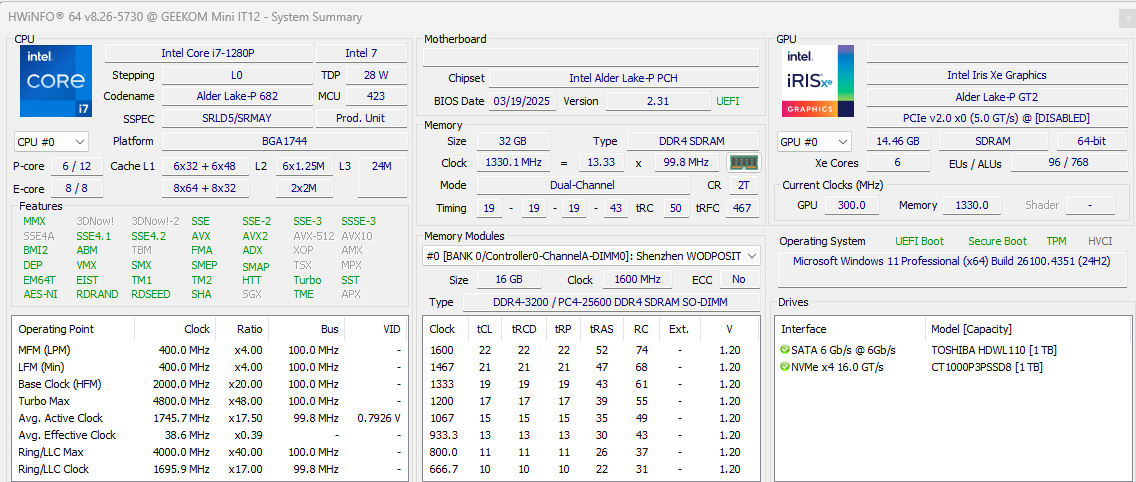Click the Alder Lake-P GT2 field
This screenshot has height=482, width=1136.
pyautogui.click(x=996, y=96)
